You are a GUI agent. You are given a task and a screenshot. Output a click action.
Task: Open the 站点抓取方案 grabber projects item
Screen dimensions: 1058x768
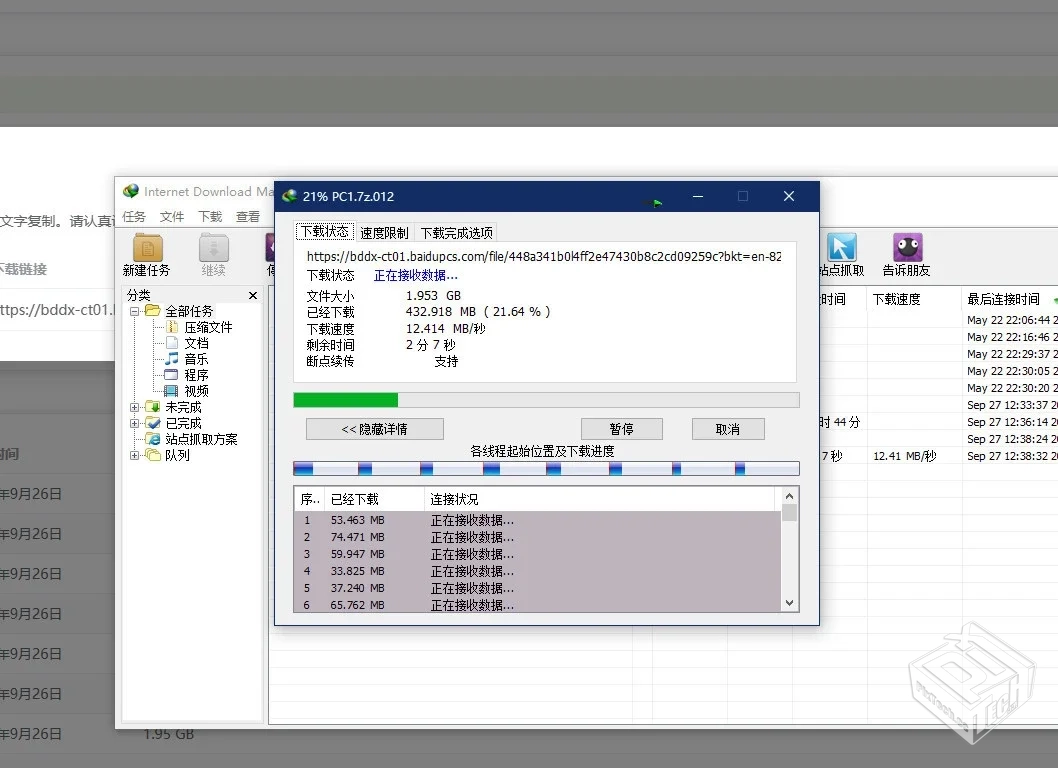(x=201, y=439)
